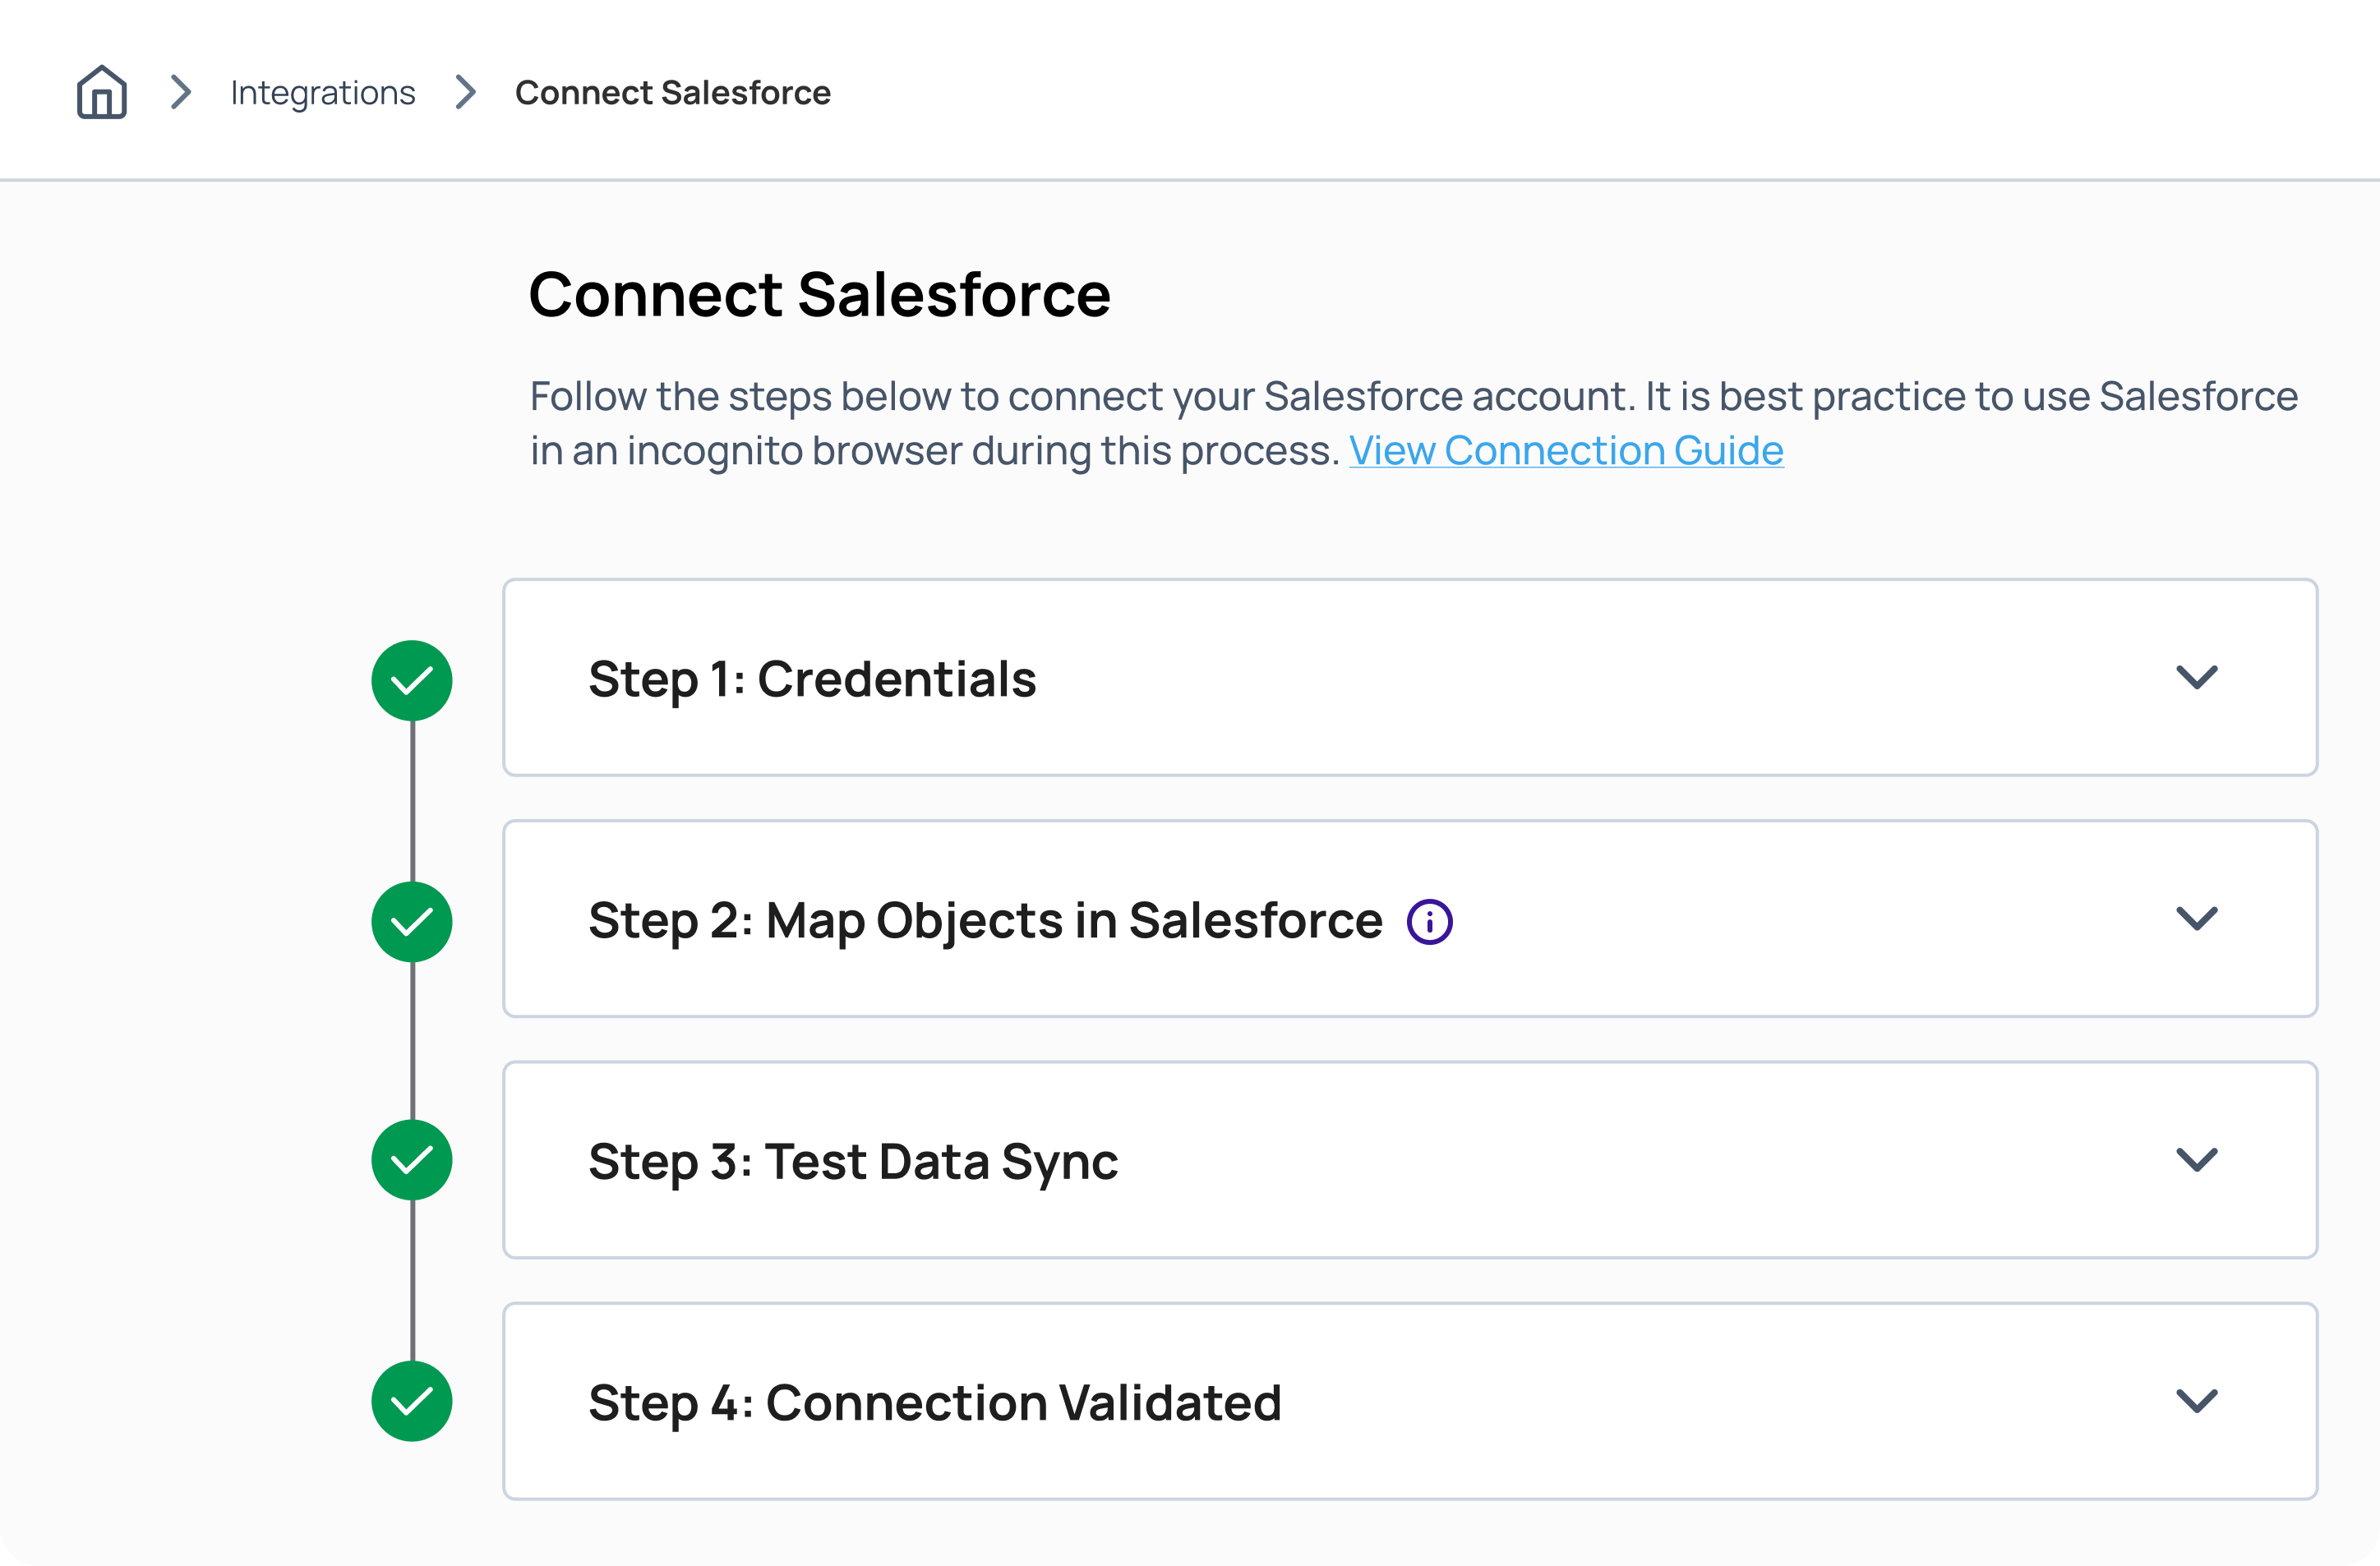Click Step 2: Map Objects in Salesforce title
The height and width of the screenshot is (1566, 2380).
click(985, 920)
